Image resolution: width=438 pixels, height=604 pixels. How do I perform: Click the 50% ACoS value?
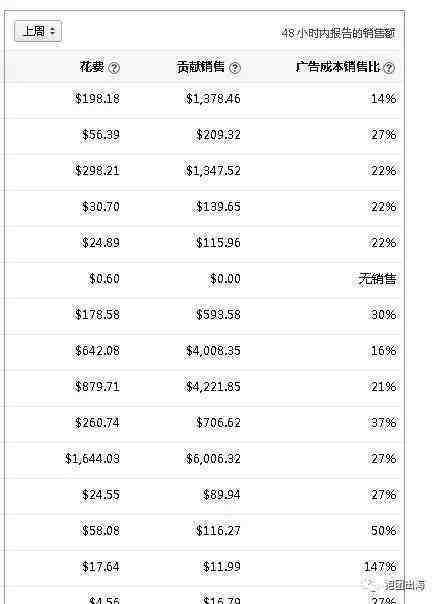383,530
